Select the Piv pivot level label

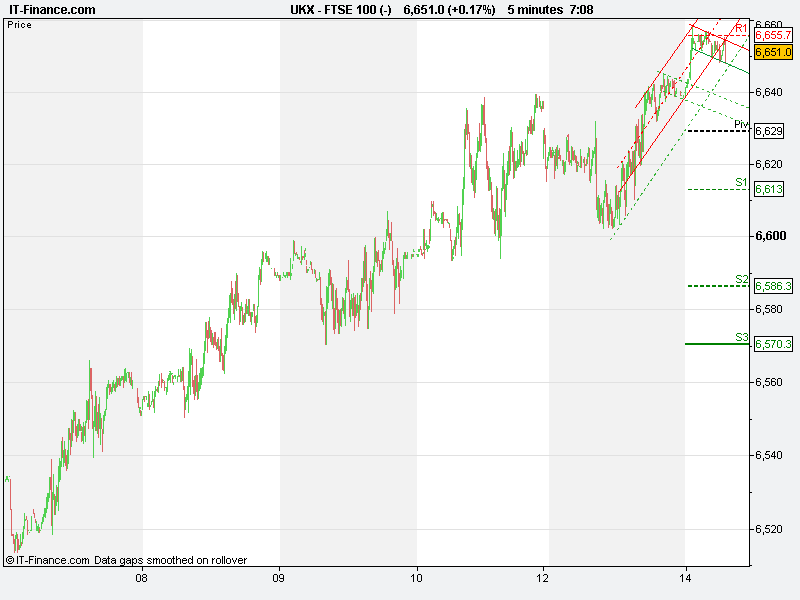740,124
